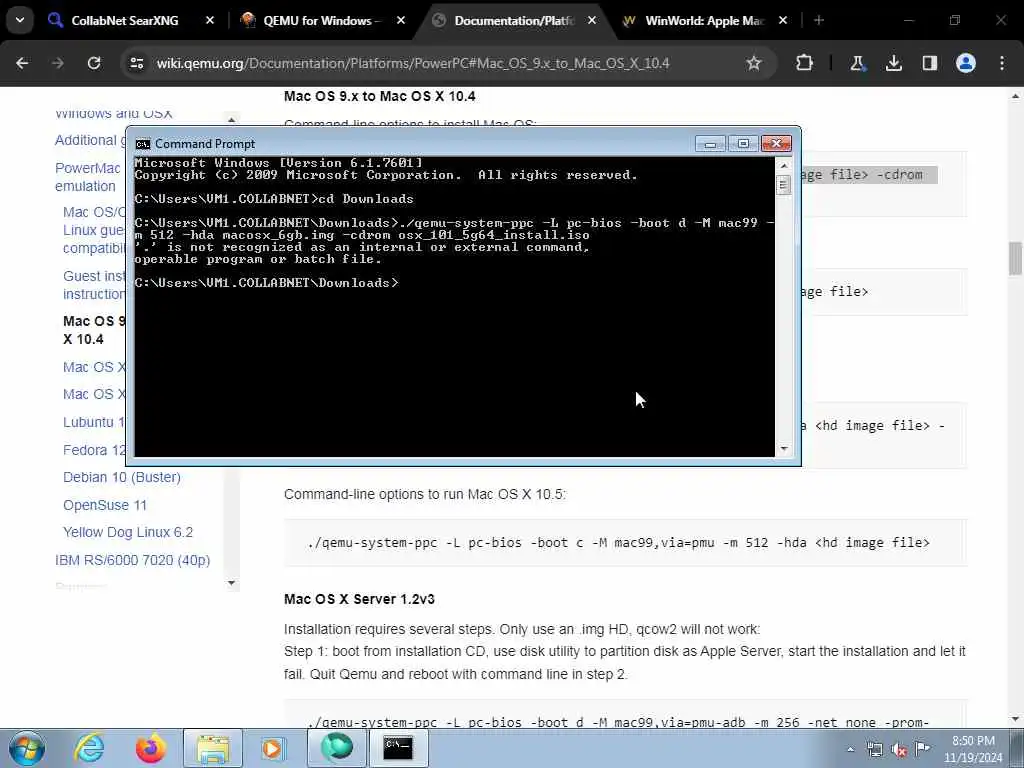1024x768 pixels.
Task: Minimize the Command Prompt window
Action: pos(711,144)
